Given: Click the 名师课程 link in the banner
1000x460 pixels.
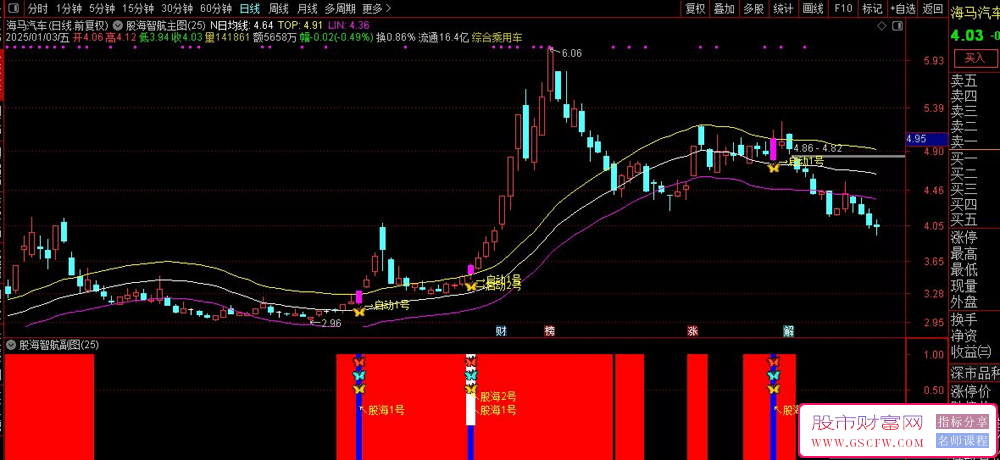Looking at the screenshot, I should tap(962, 440).
